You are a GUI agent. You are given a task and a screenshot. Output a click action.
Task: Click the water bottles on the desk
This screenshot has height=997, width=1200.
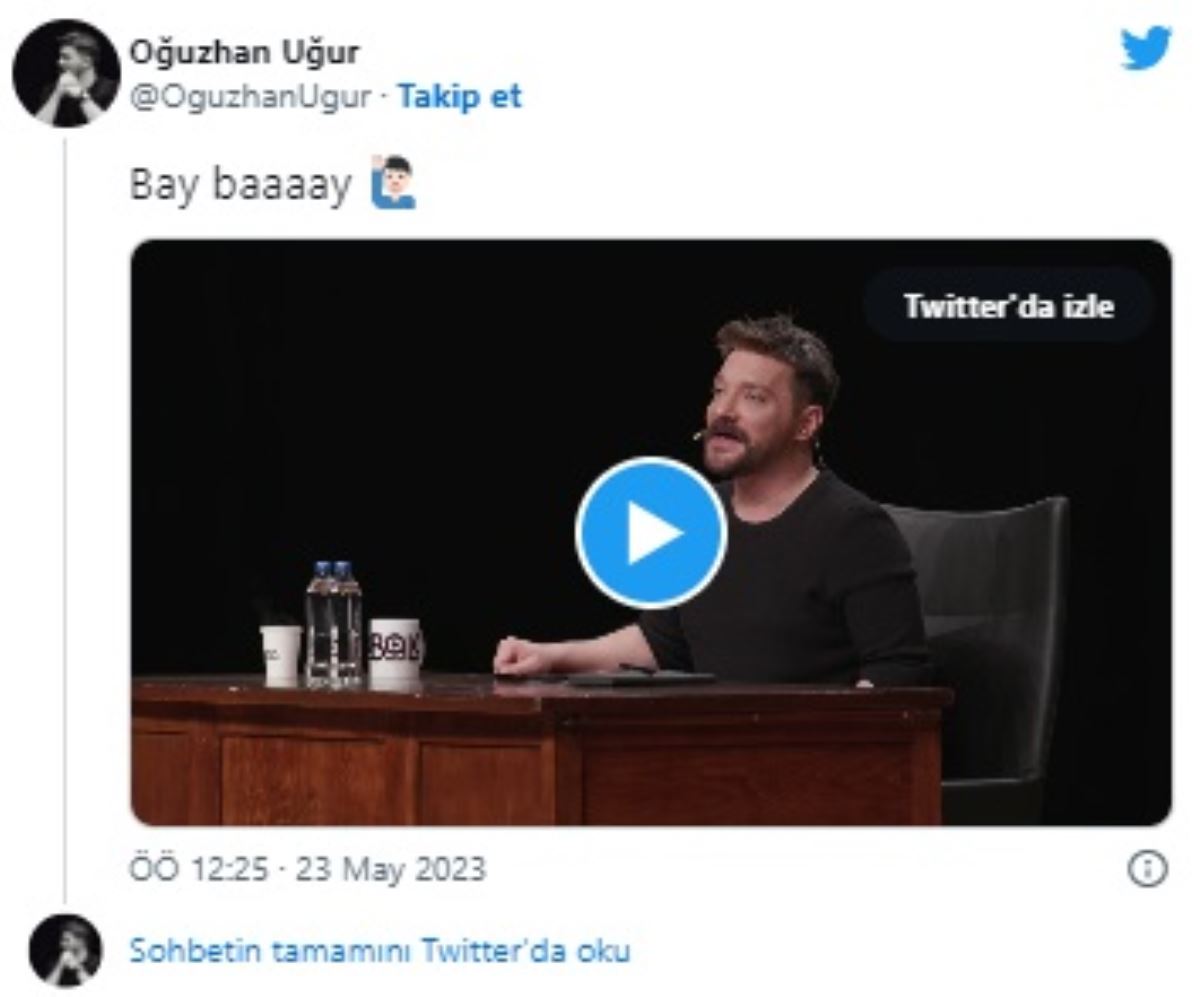tap(333, 624)
